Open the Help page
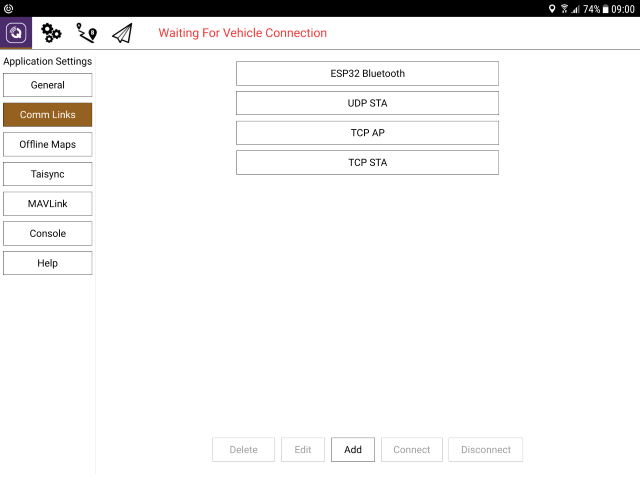The width and height of the screenshot is (640, 480). [x=48, y=263]
